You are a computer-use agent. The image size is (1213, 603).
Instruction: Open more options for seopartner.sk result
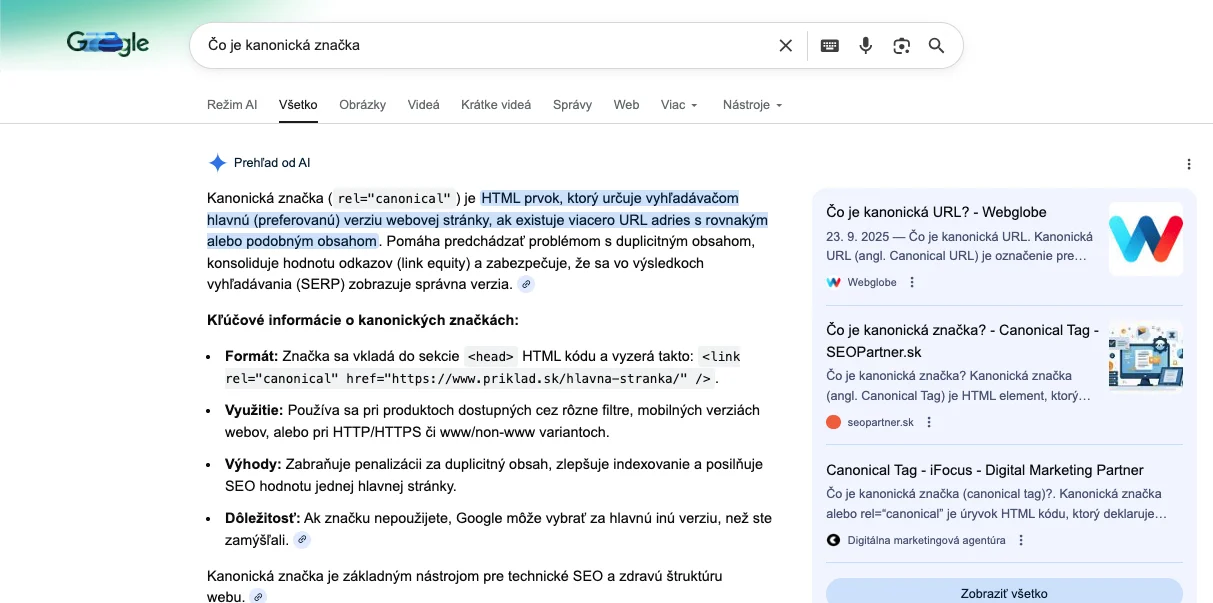pos(929,422)
